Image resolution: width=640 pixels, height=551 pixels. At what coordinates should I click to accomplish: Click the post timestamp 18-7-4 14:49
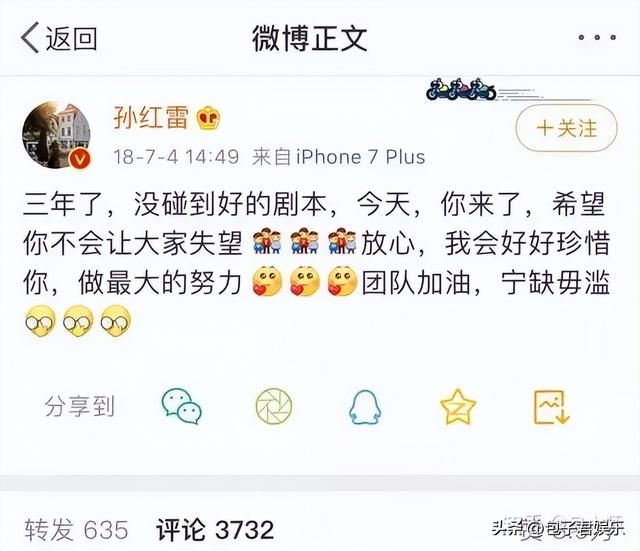pos(176,157)
